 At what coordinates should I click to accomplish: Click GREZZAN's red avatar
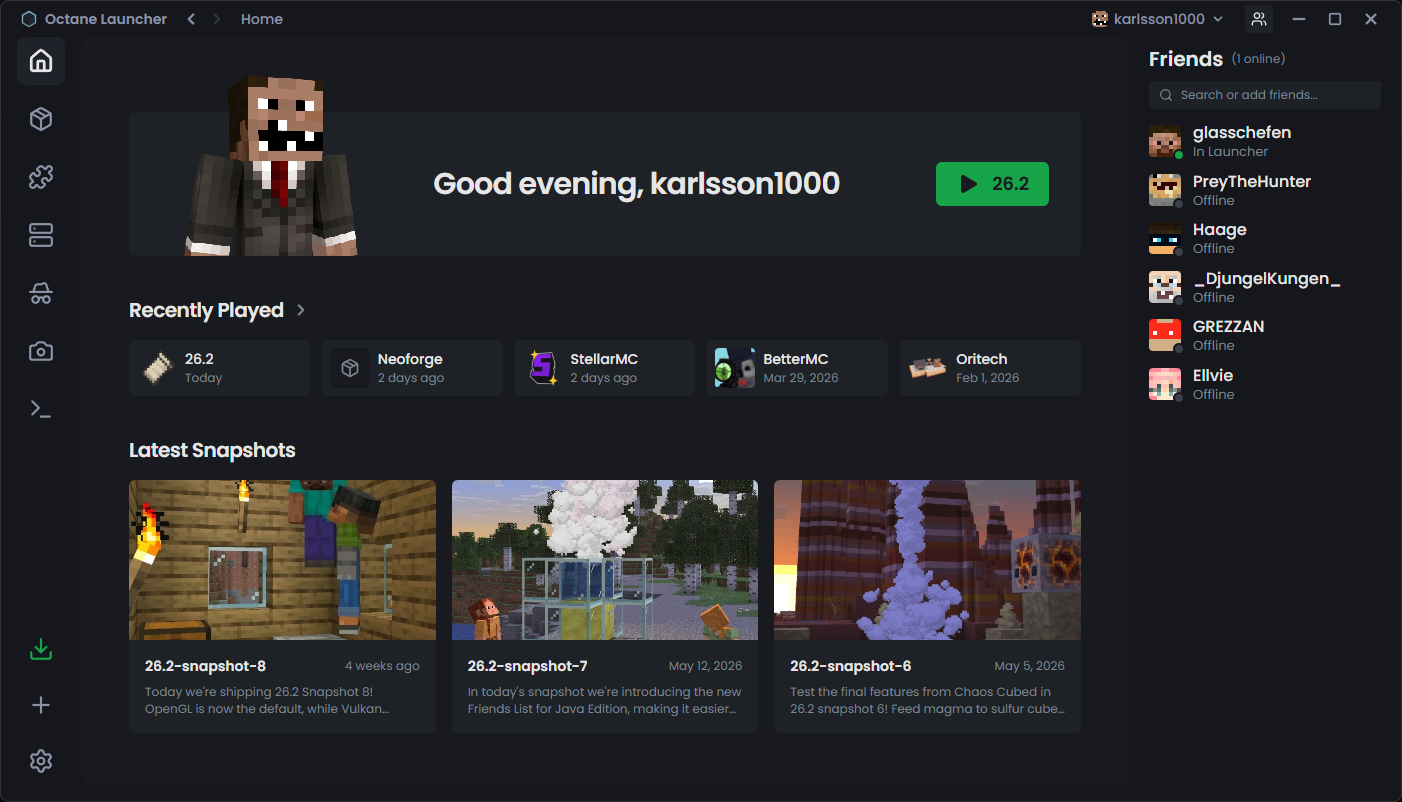[1165, 336]
